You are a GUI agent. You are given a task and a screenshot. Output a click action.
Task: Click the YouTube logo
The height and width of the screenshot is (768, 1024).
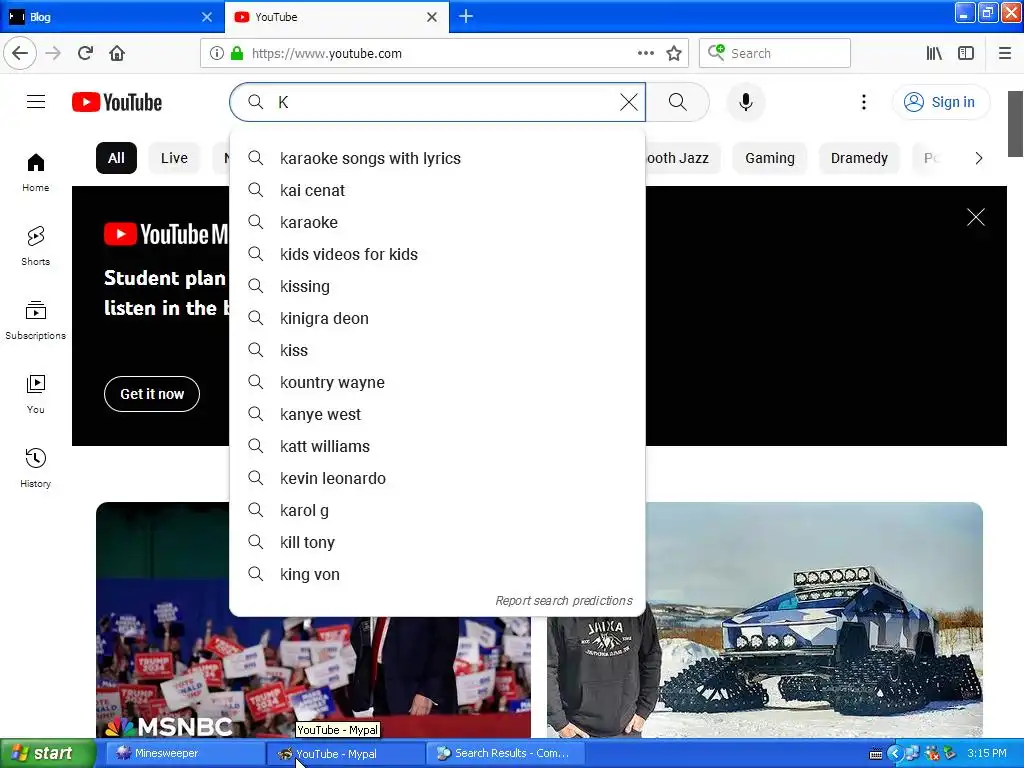117,103
